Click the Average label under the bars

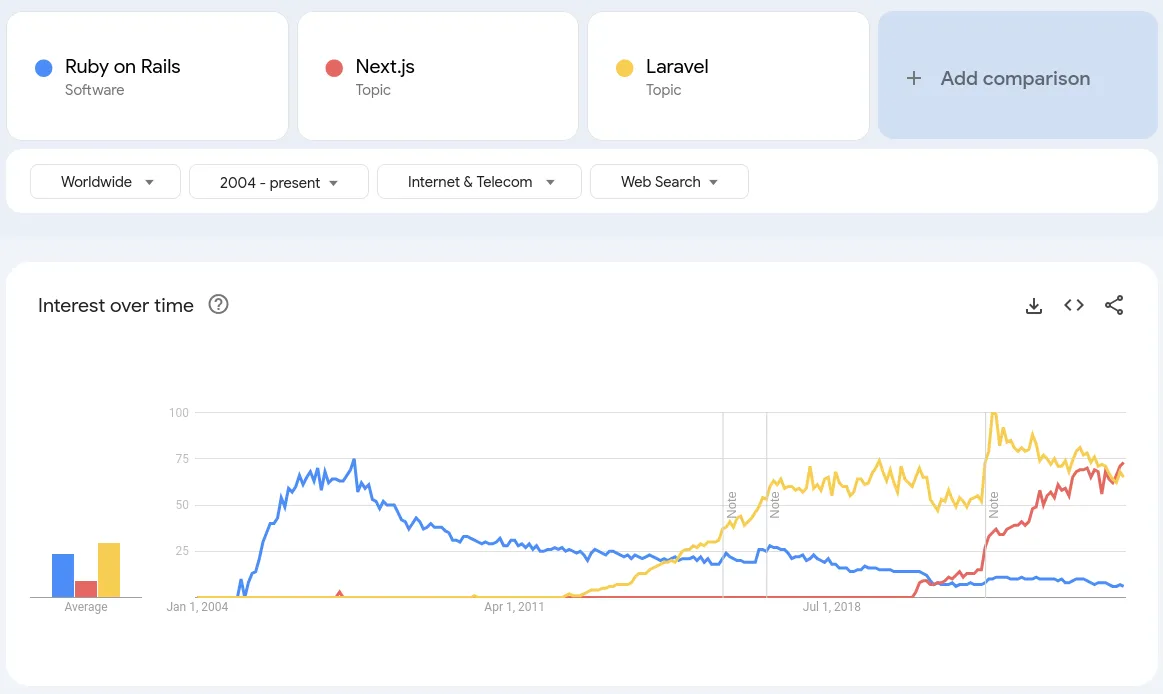86,607
